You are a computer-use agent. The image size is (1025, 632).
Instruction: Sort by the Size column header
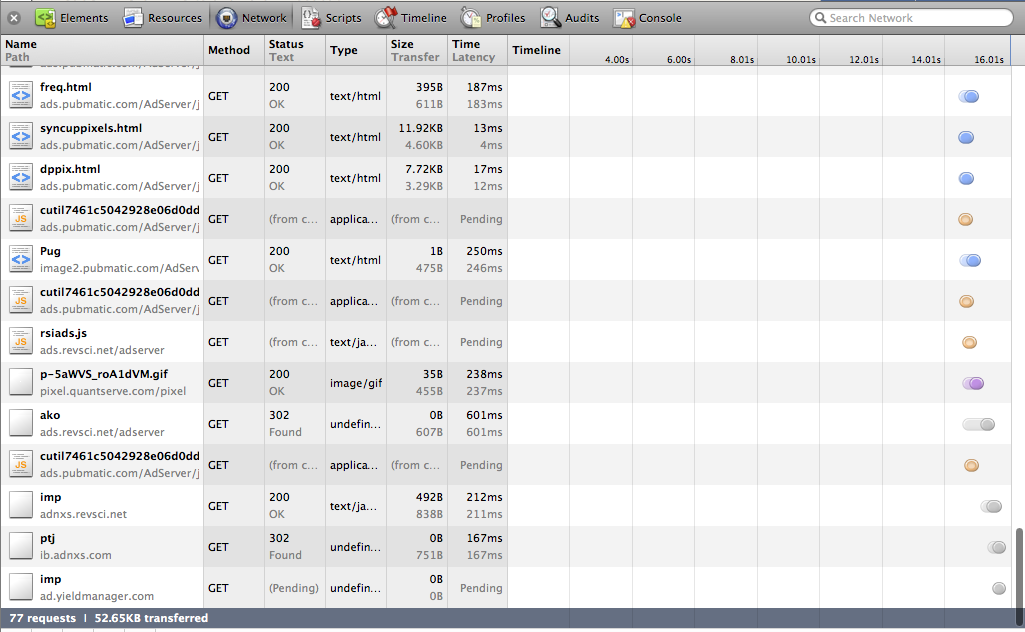point(417,50)
